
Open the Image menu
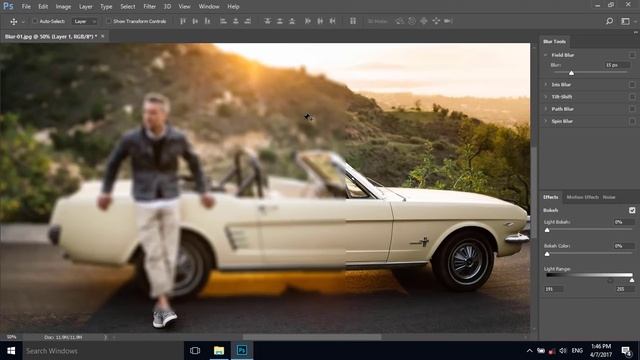63,7
